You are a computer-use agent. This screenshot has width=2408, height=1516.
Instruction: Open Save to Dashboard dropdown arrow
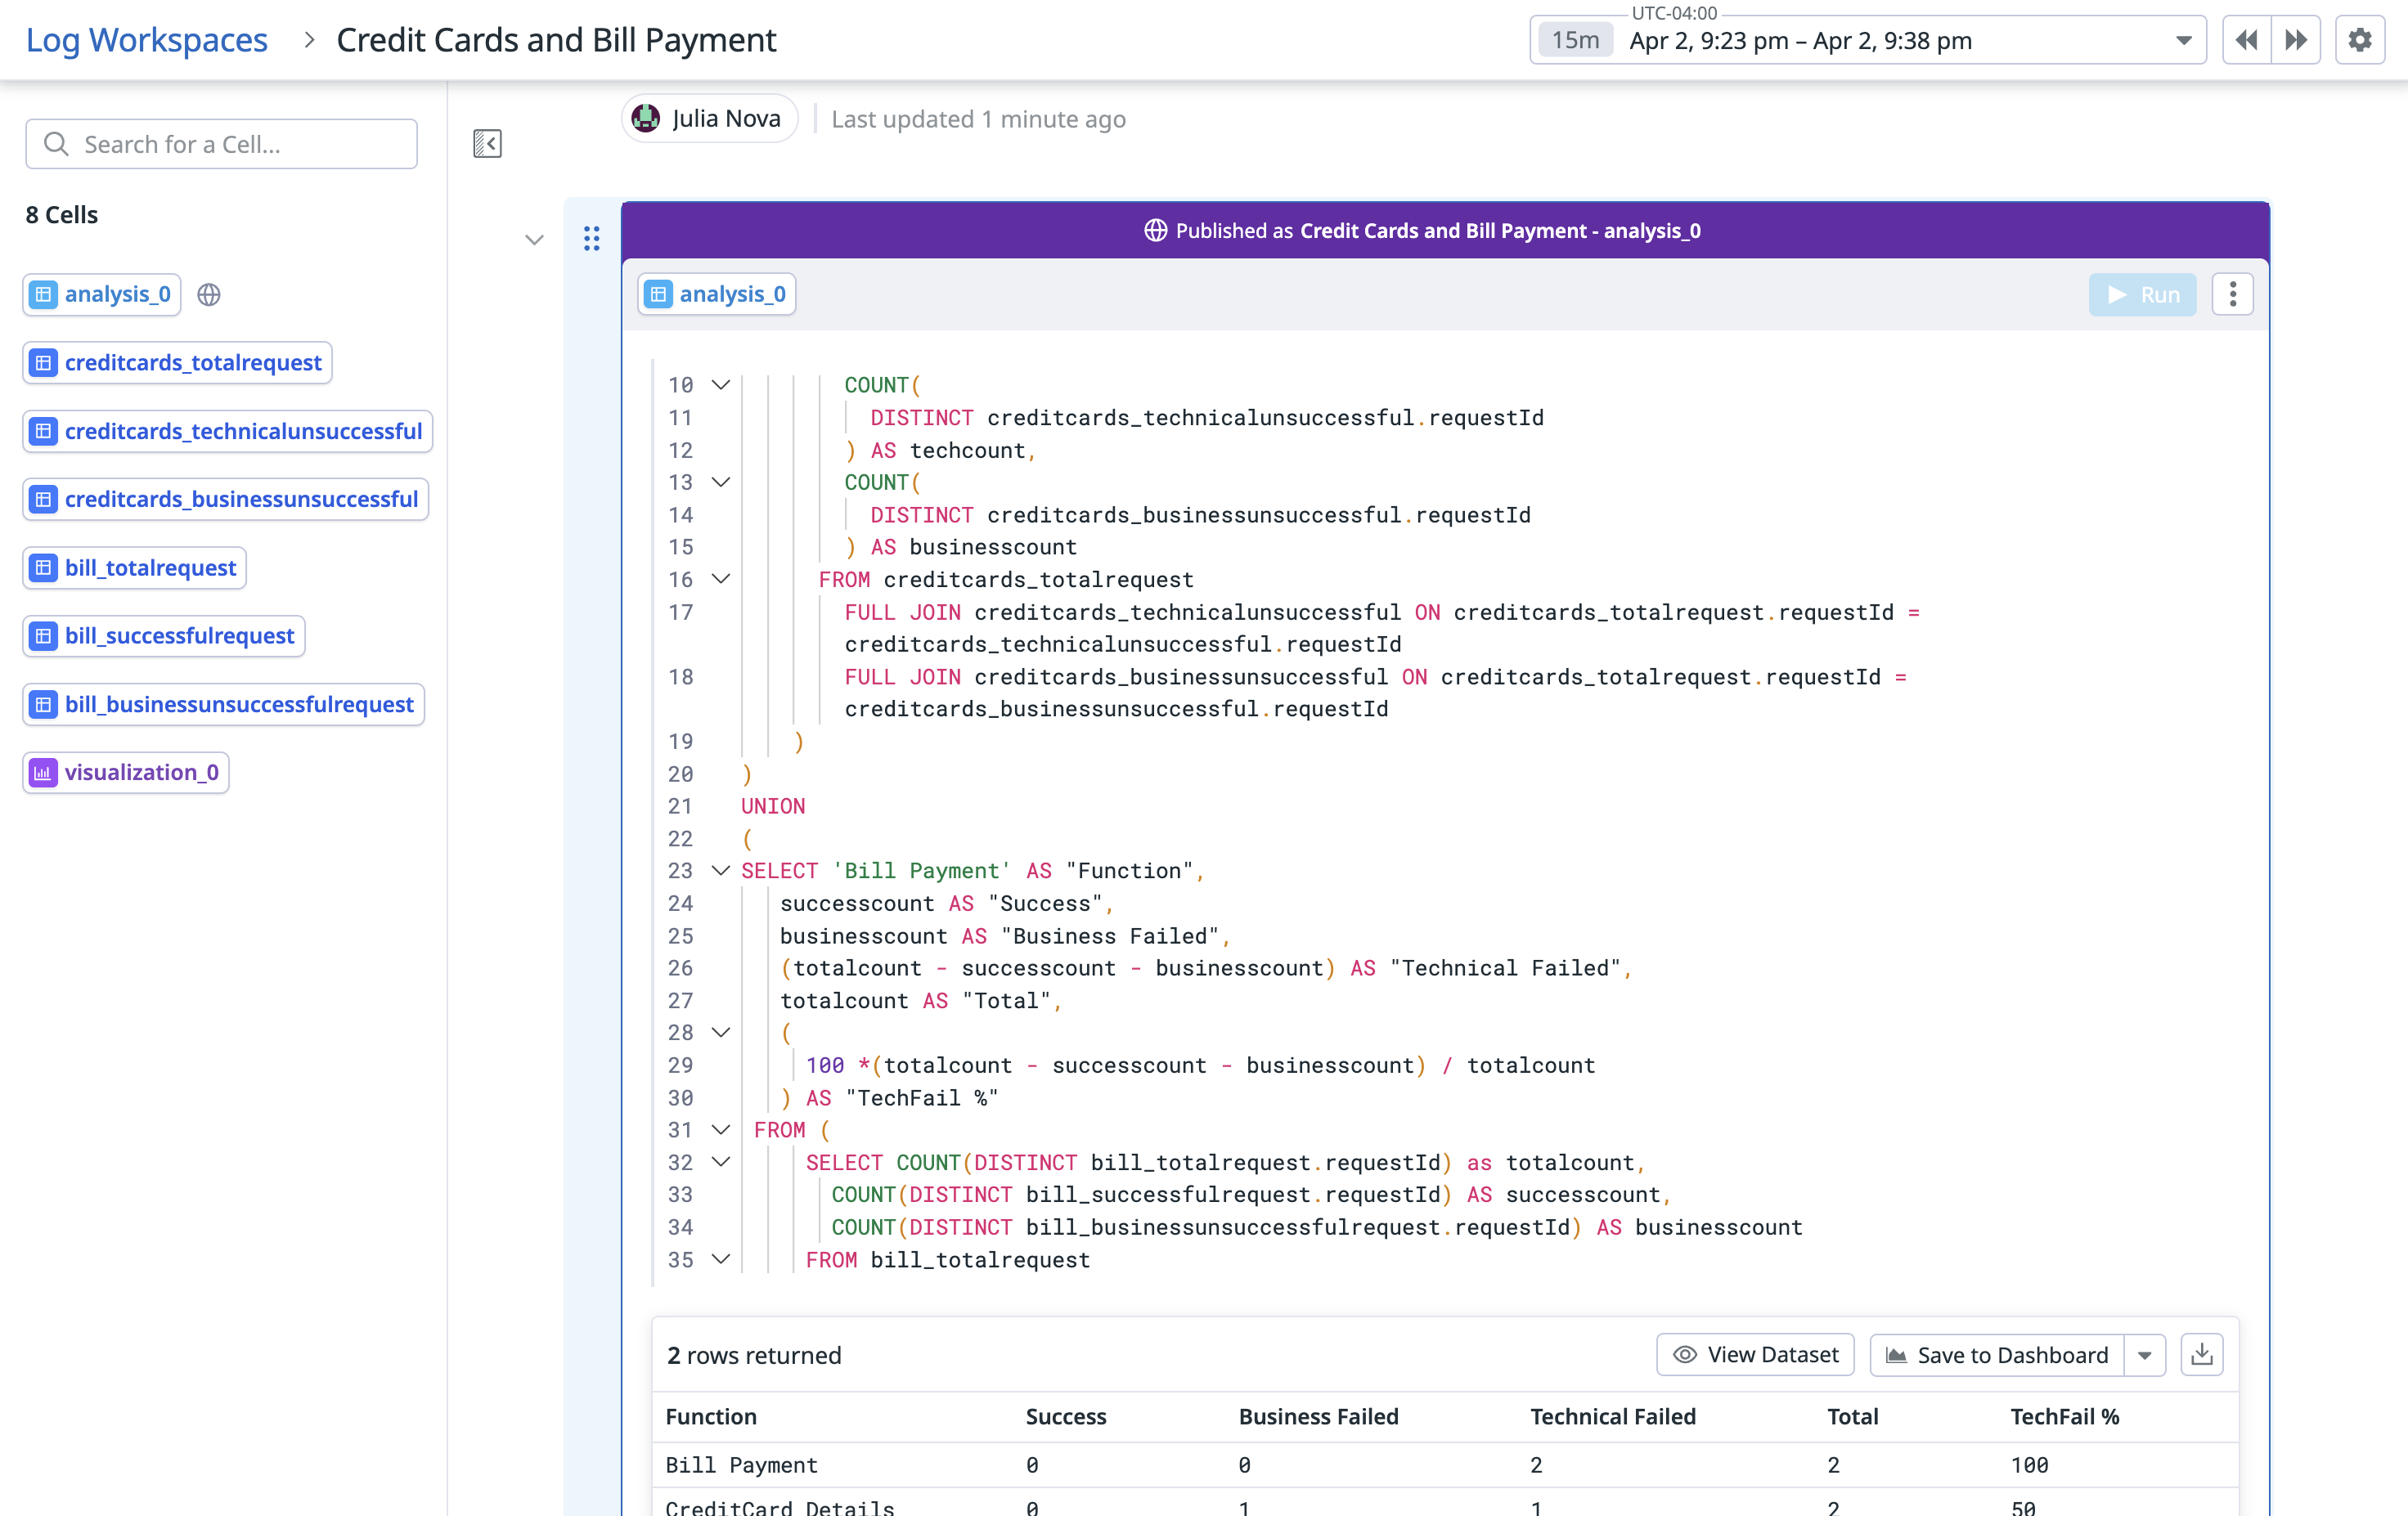click(2145, 1356)
